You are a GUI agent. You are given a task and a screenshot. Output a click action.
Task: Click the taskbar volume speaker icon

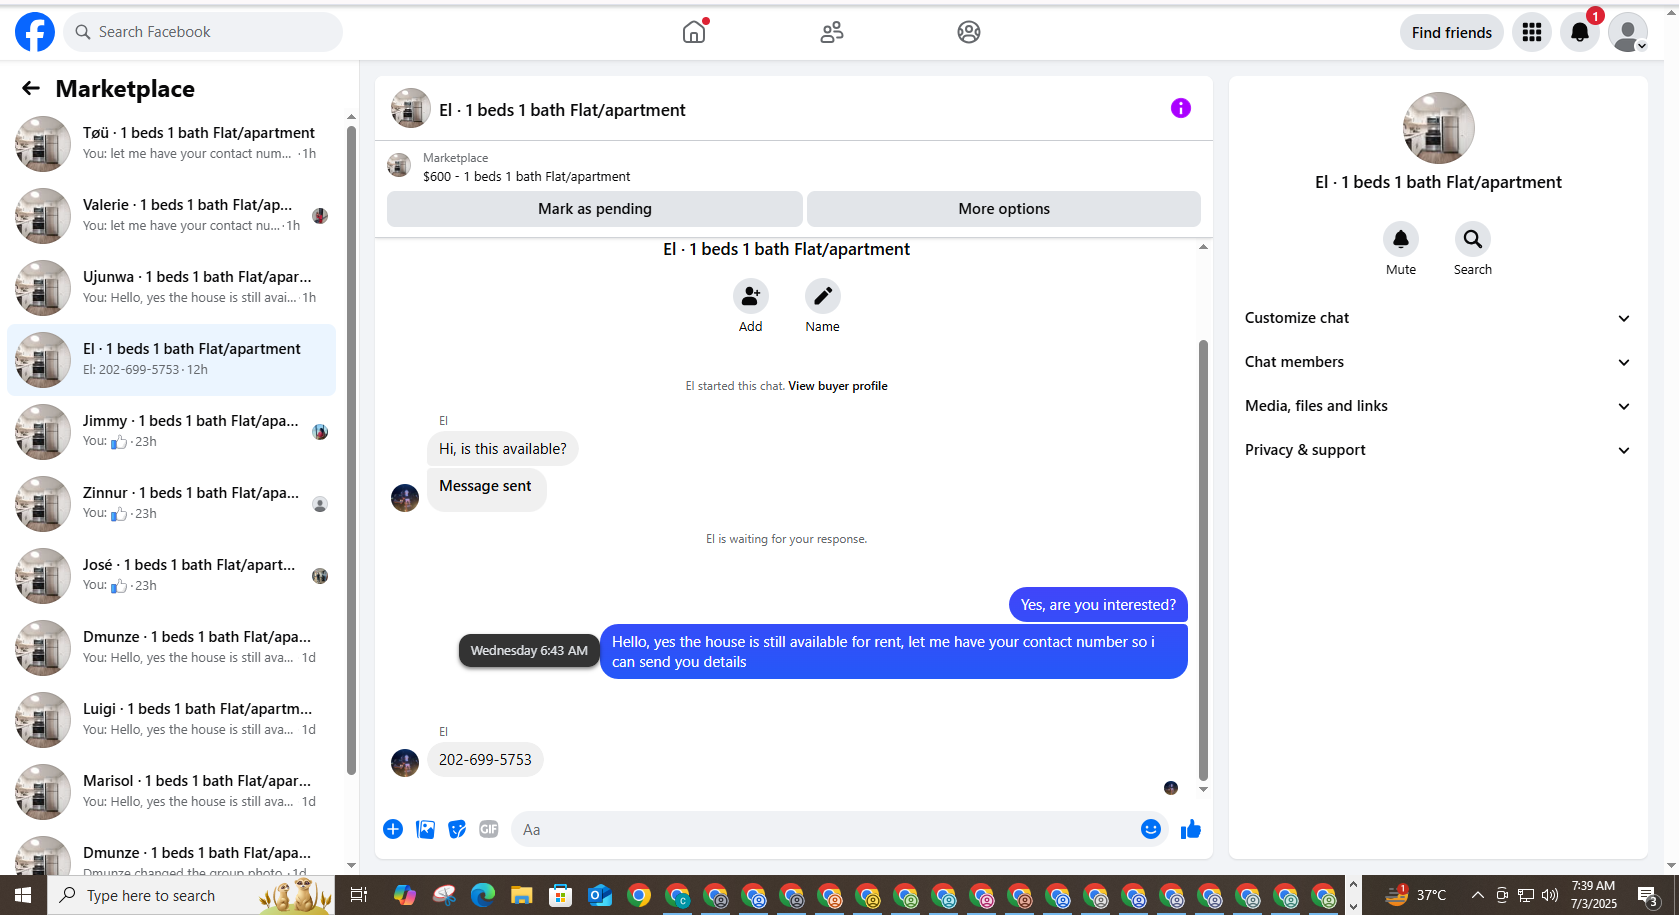(x=1549, y=895)
